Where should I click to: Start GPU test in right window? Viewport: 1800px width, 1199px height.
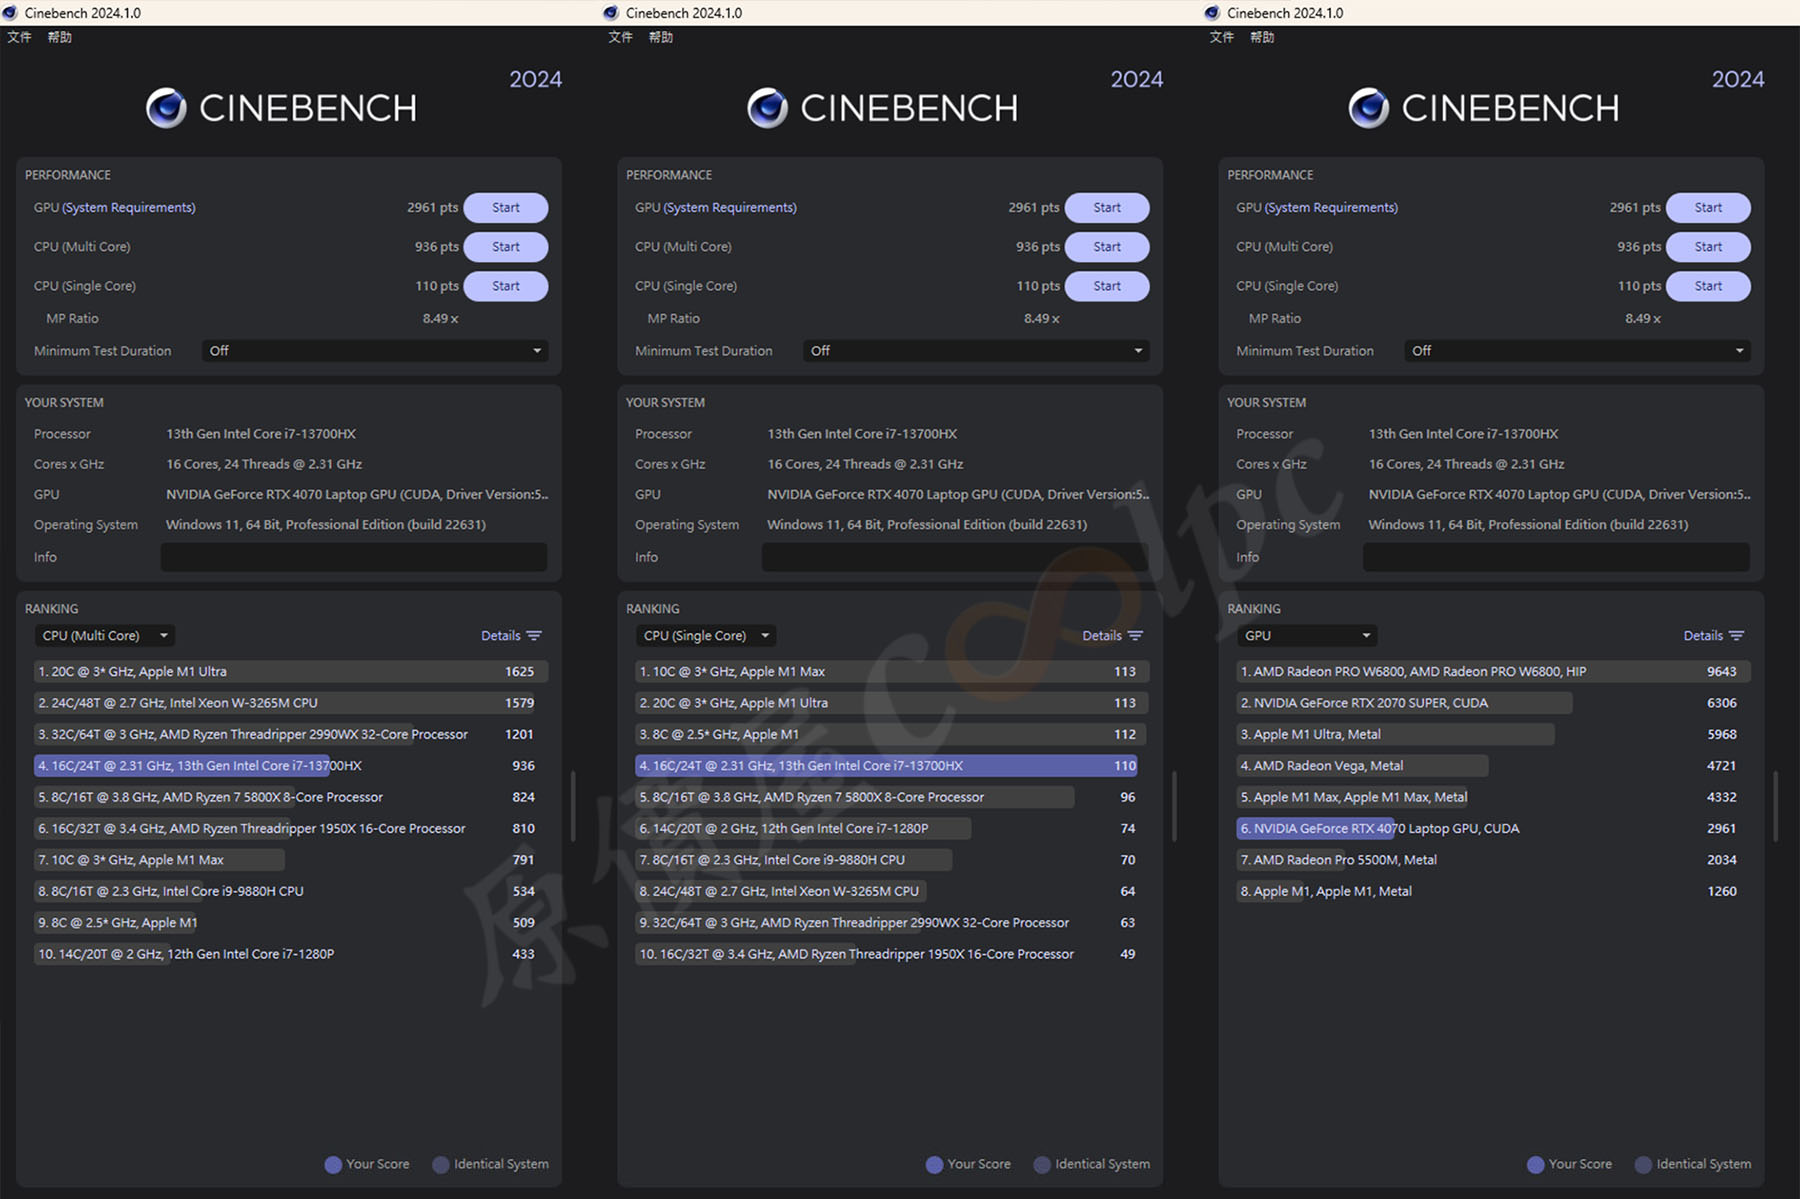1708,208
